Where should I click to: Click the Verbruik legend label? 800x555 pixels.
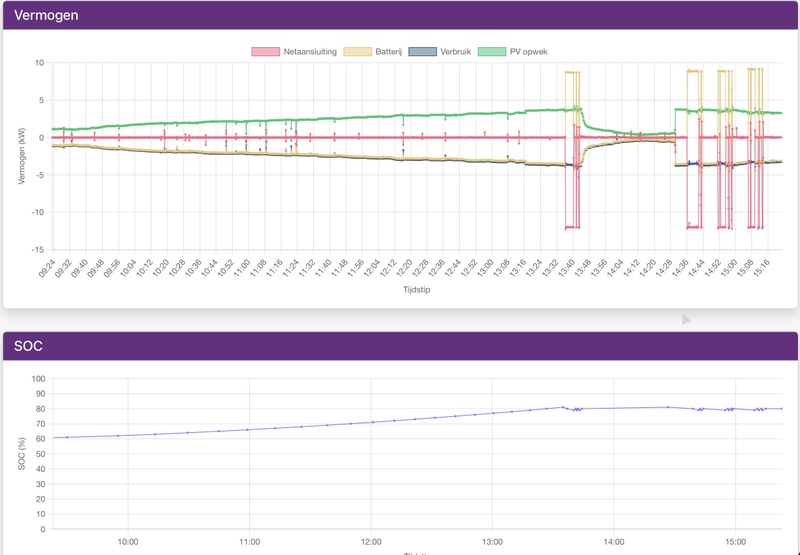pyautogui.click(x=456, y=52)
